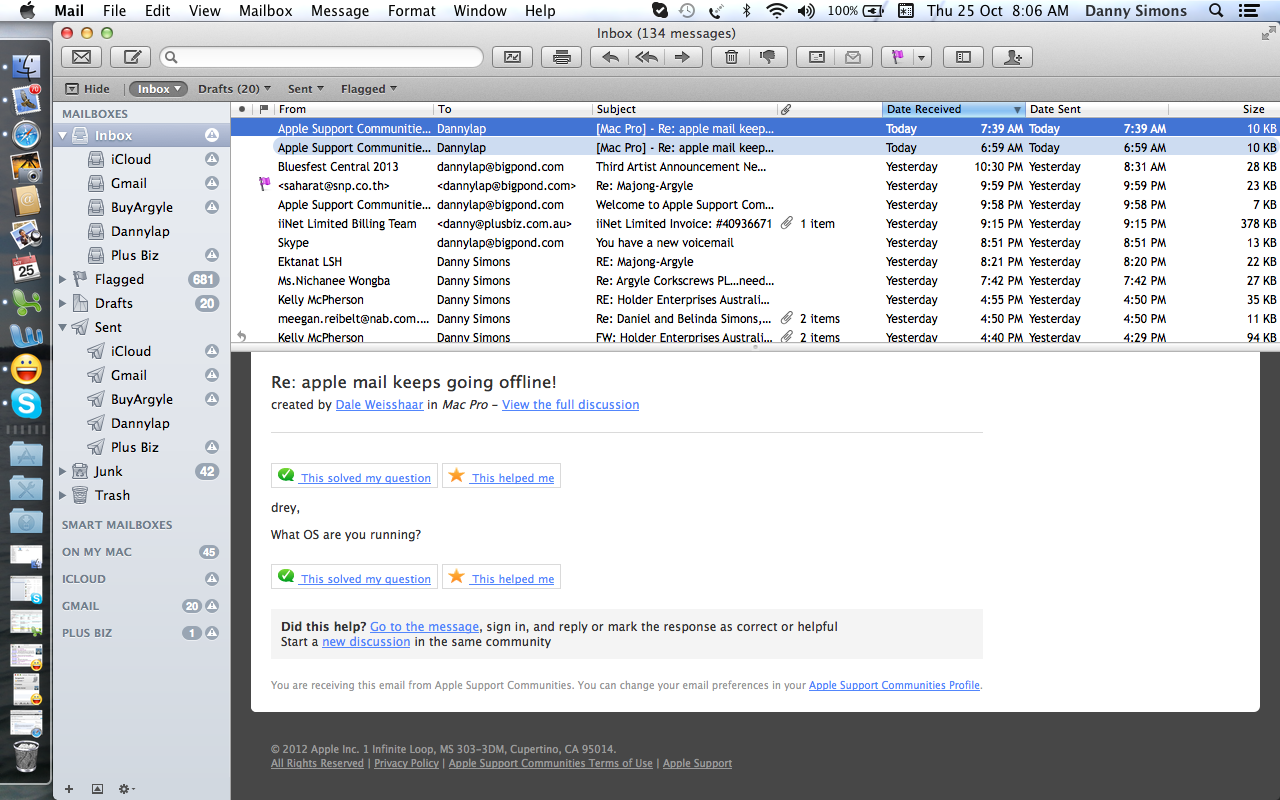Viewport: 1280px width, 800px height.
Task: Click 'This helped me' below 'What OS are you running?'
Action: [x=501, y=578]
